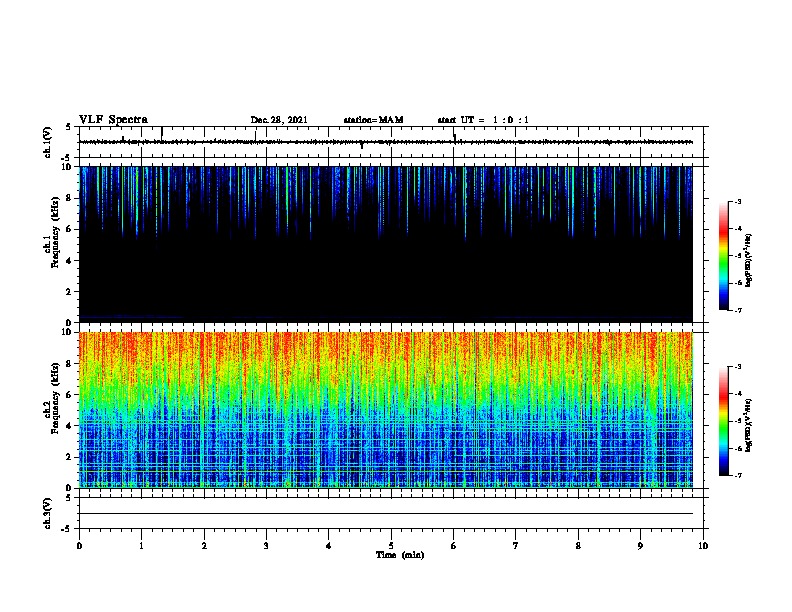792x612 pixels.
Task: Click inside the colorful ch.2 spectrogram panel
Action: point(386,410)
